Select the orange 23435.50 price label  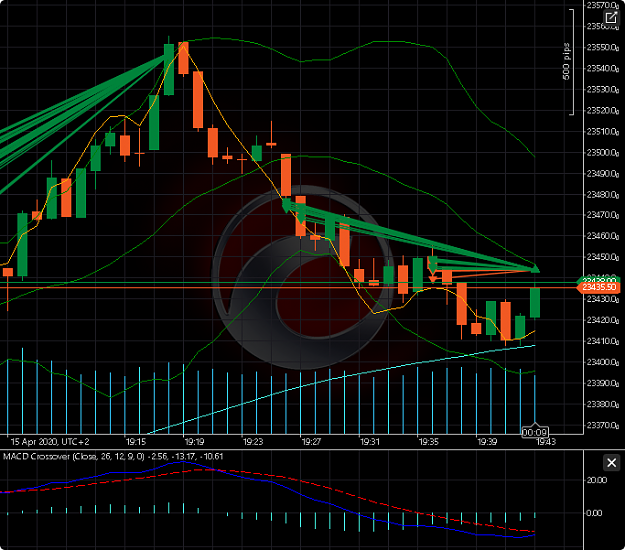[x=599, y=287]
